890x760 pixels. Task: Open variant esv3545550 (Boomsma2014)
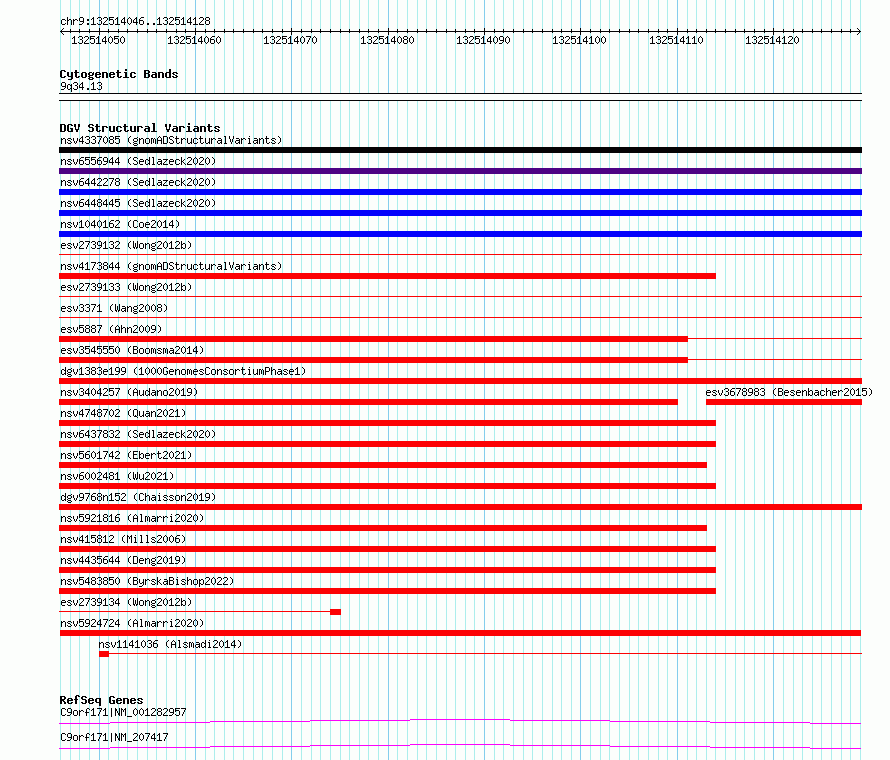point(132,350)
